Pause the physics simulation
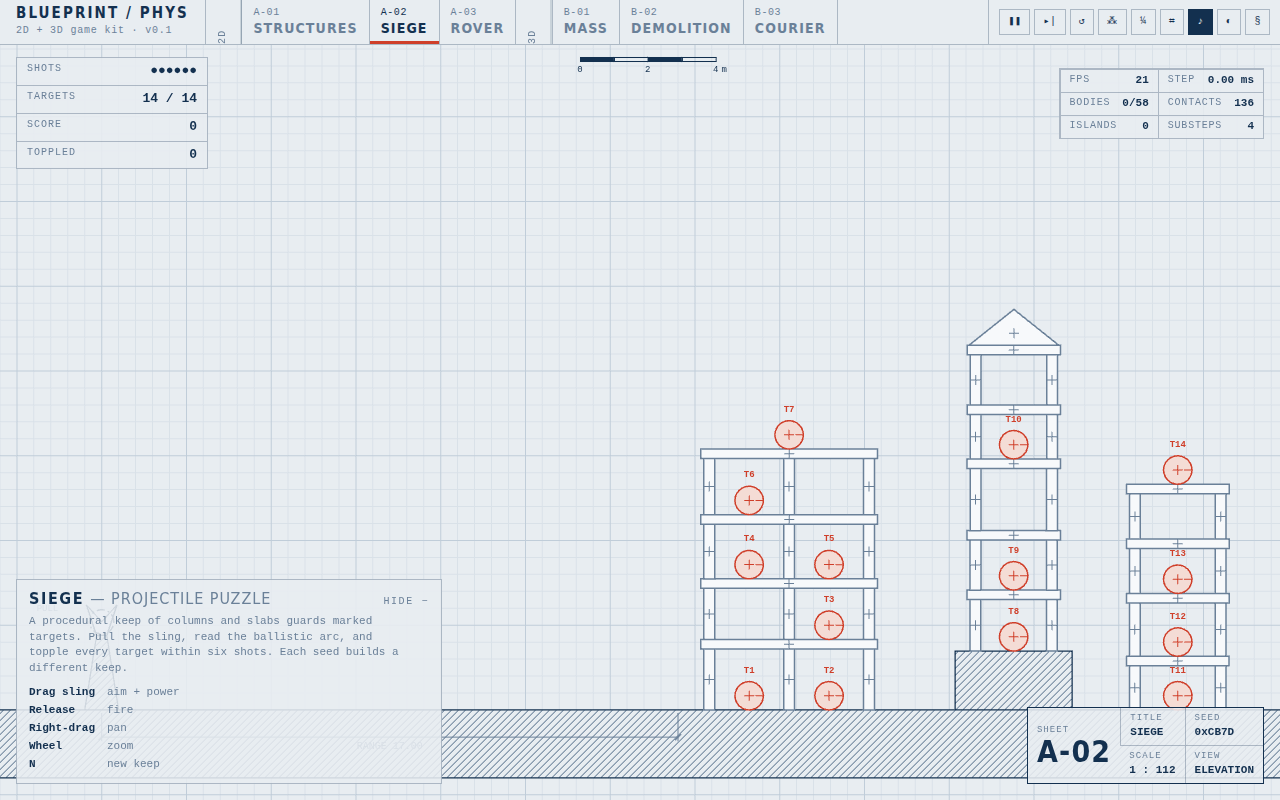This screenshot has height=800, width=1280. [x=1014, y=22]
